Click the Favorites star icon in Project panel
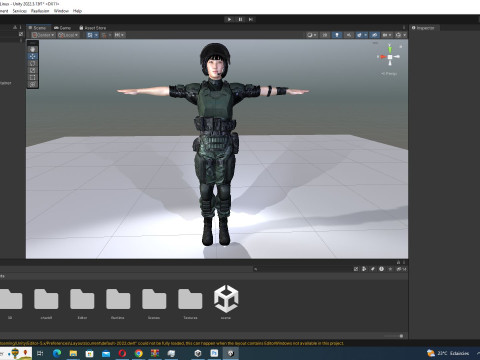This screenshot has width=480, height=360. click(x=390, y=269)
